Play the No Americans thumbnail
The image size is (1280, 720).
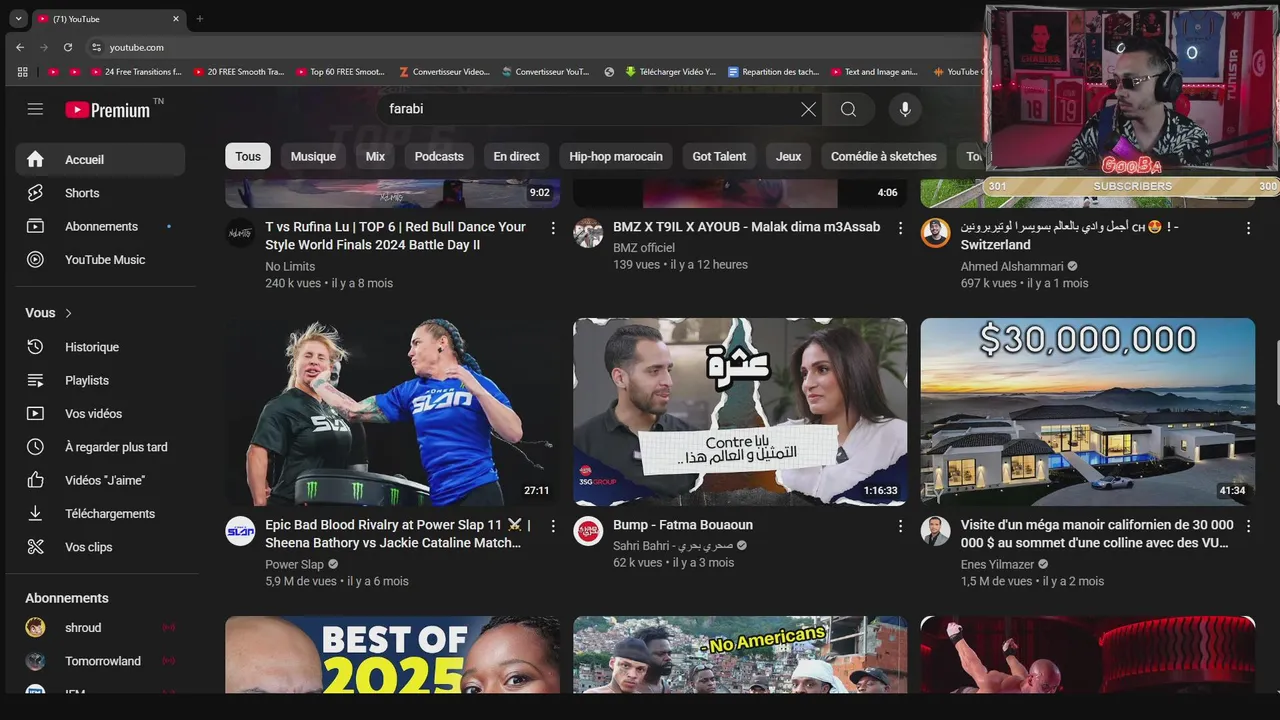(x=740, y=655)
